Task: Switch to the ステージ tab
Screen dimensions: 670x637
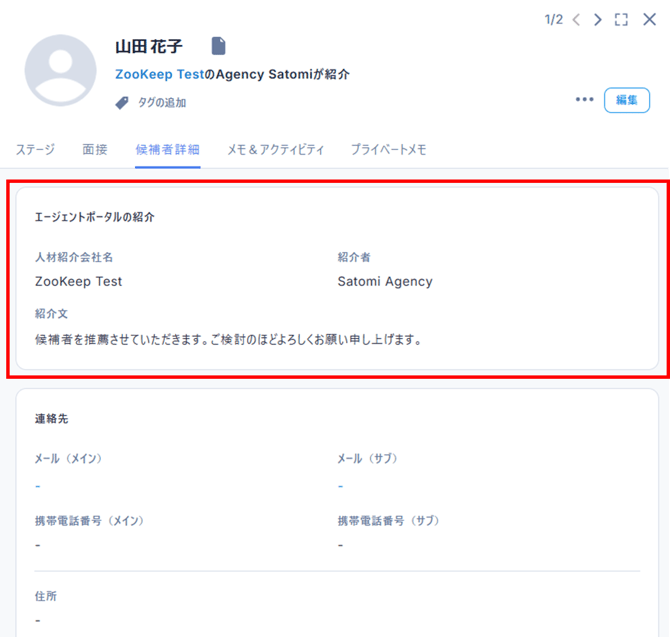Action: [x=35, y=149]
